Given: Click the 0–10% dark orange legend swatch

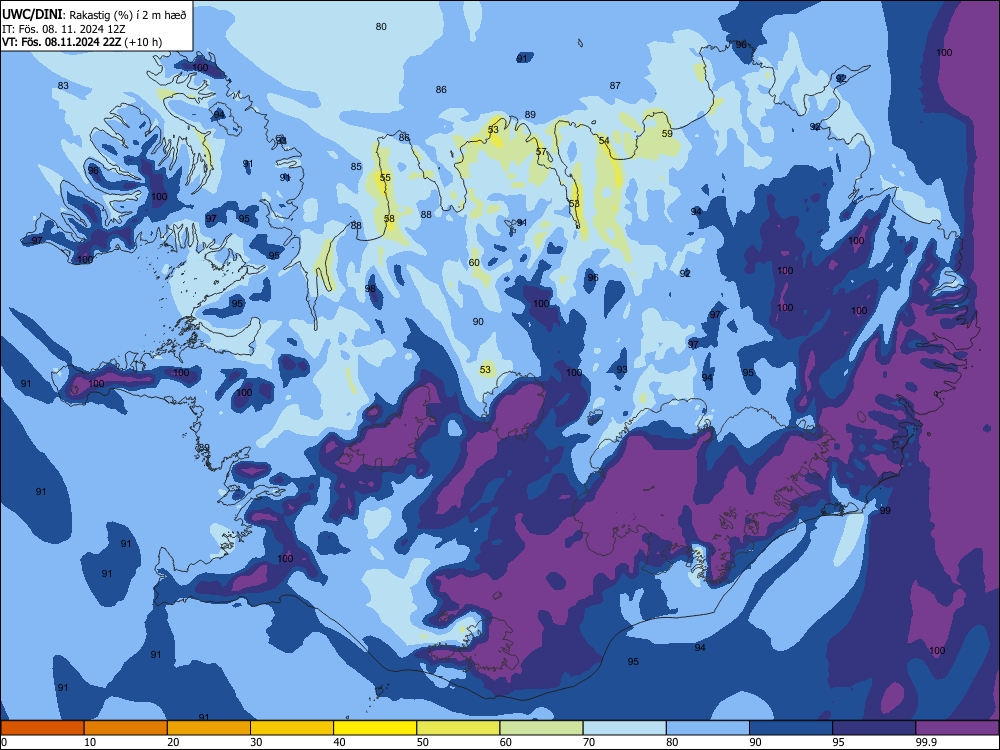Looking at the screenshot, I should coord(42,728).
